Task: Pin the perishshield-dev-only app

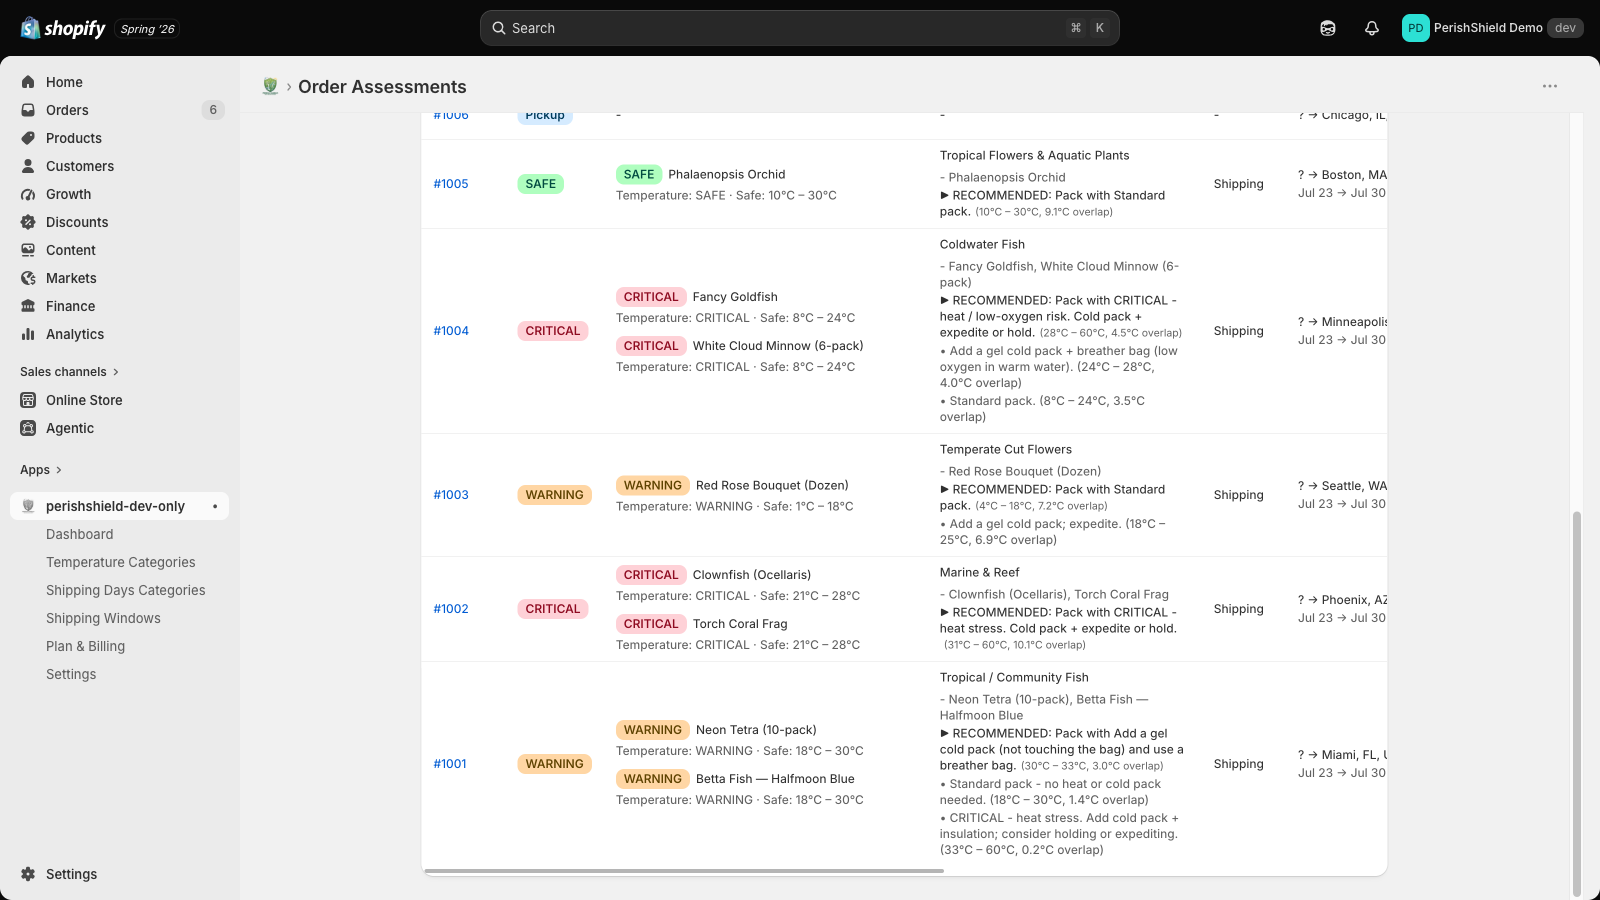Action: (x=215, y=506)
